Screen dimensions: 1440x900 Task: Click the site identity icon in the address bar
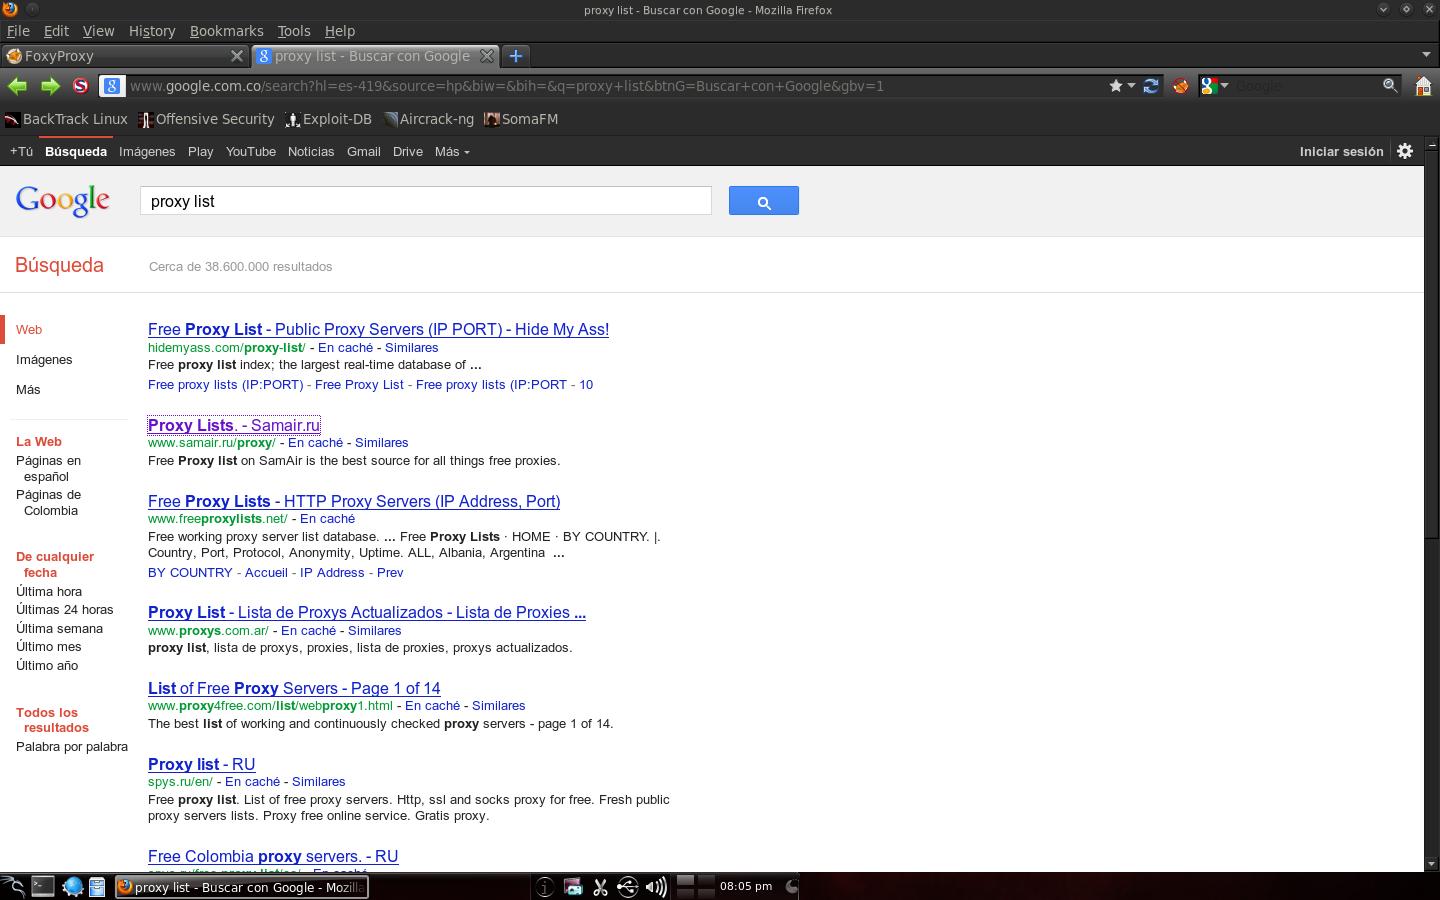112,86
